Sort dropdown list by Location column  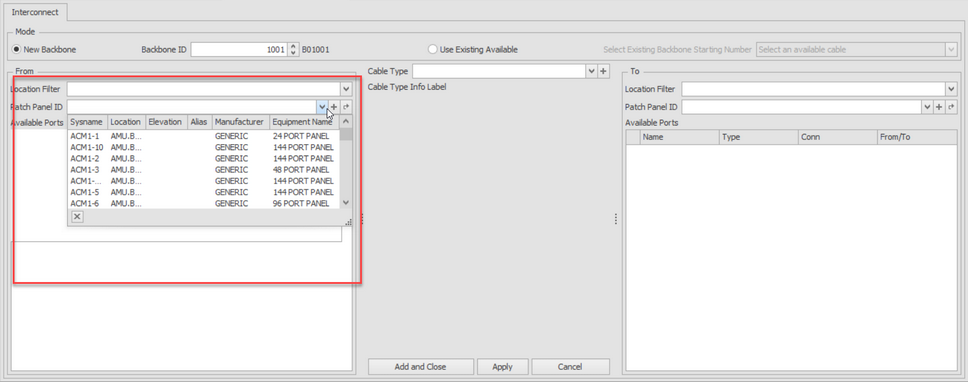coord(127,122)
